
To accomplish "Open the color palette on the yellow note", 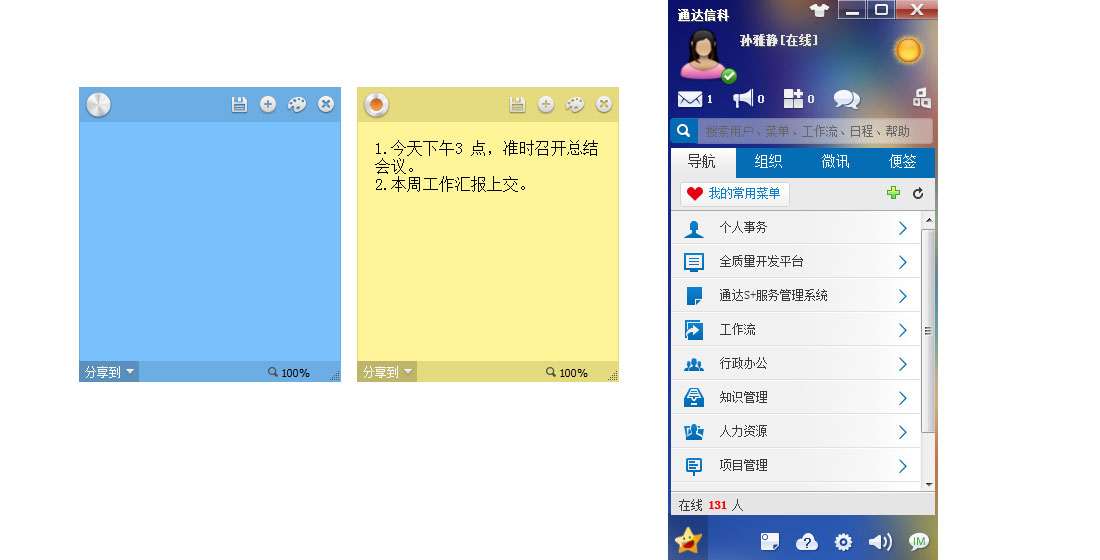I will click(x=575, y=104).
